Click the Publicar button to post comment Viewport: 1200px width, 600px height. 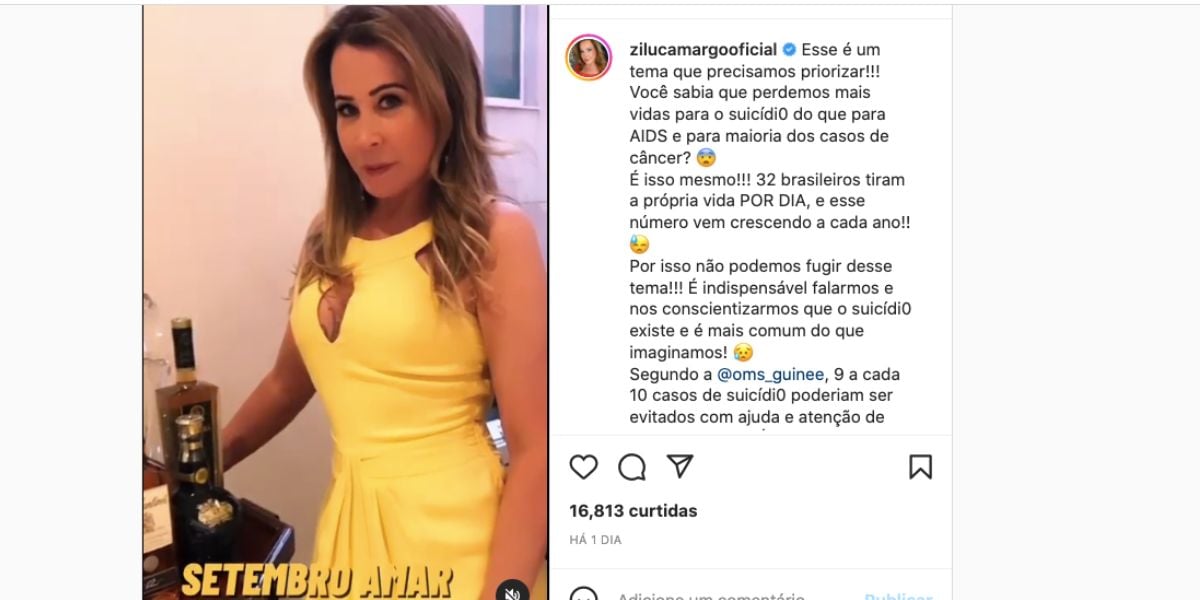pyautogui.click(x=899, y=597)
